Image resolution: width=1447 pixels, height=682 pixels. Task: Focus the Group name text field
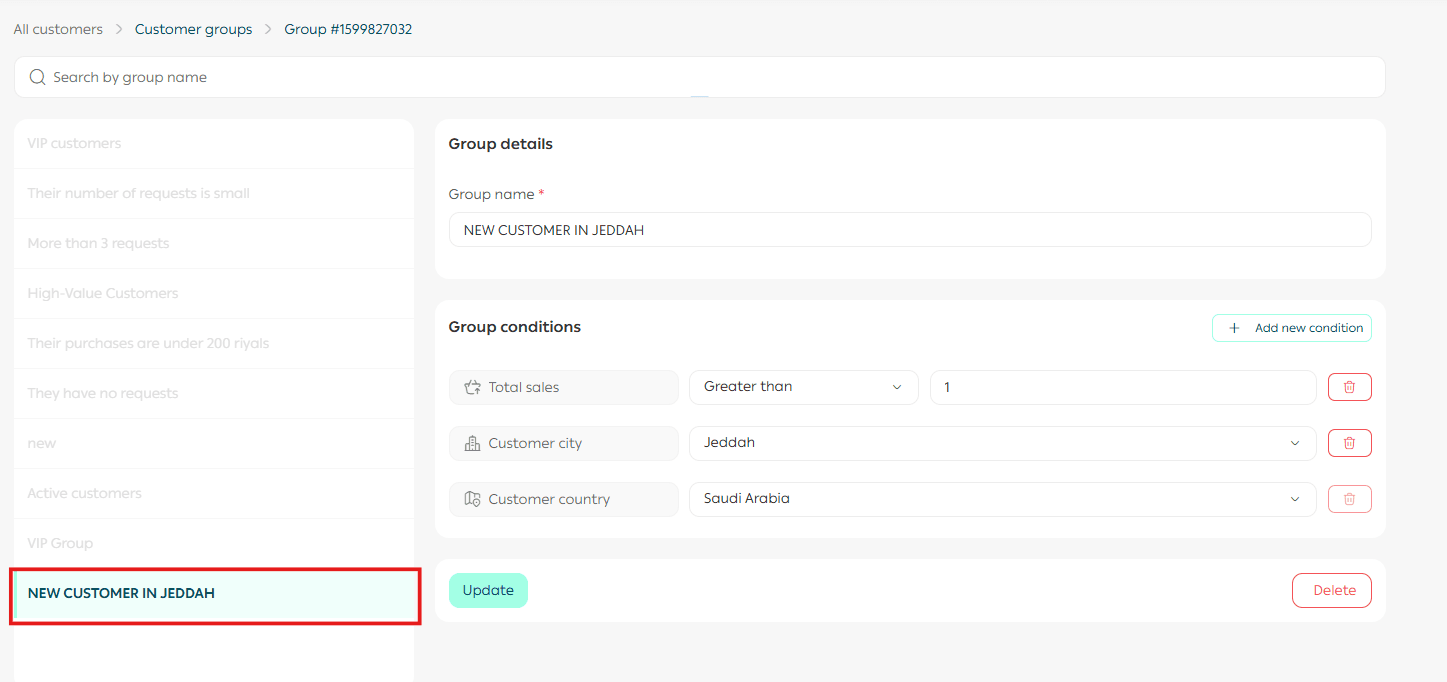[909, 230]
